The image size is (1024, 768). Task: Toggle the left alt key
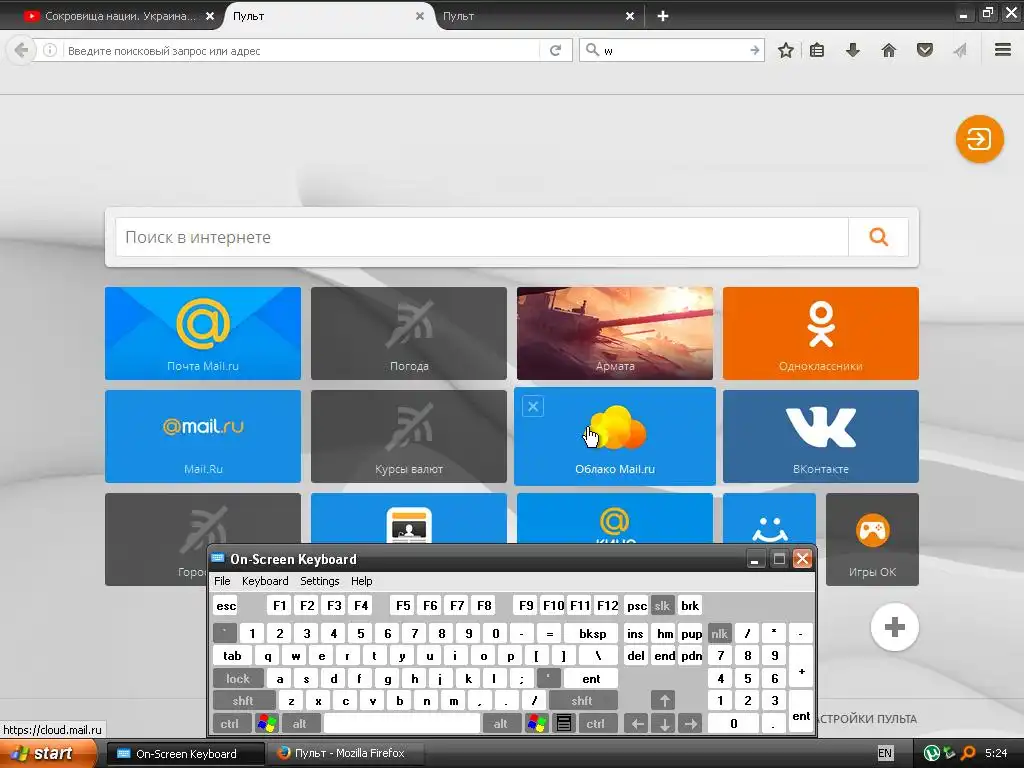[x=300, y=724]
